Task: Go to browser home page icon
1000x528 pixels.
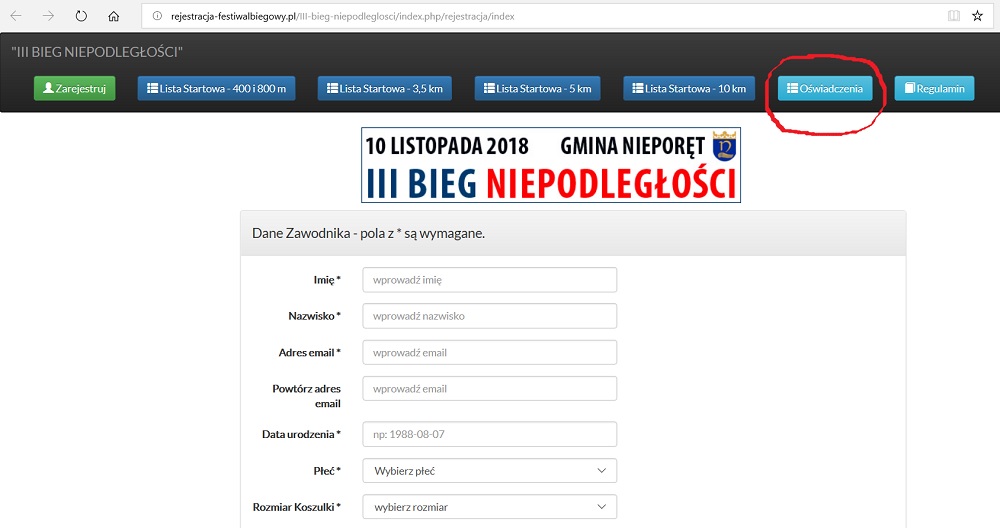Action: [x=113, y=16]
